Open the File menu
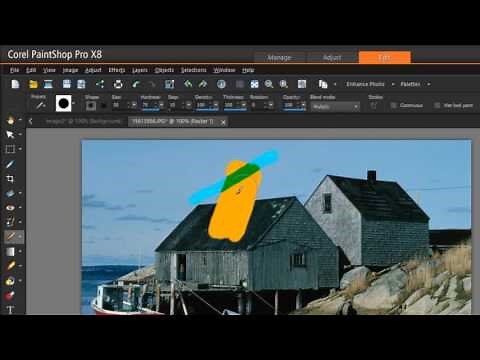 point(14,70)
